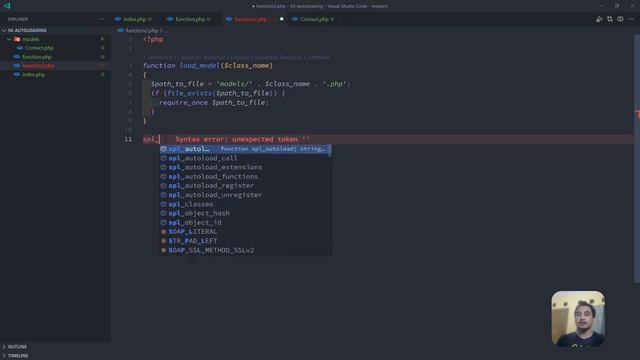The height and width of the screenshot is (360, 640).
Task: Open the compare changes icon in editor toolbar
Action: 609,19
